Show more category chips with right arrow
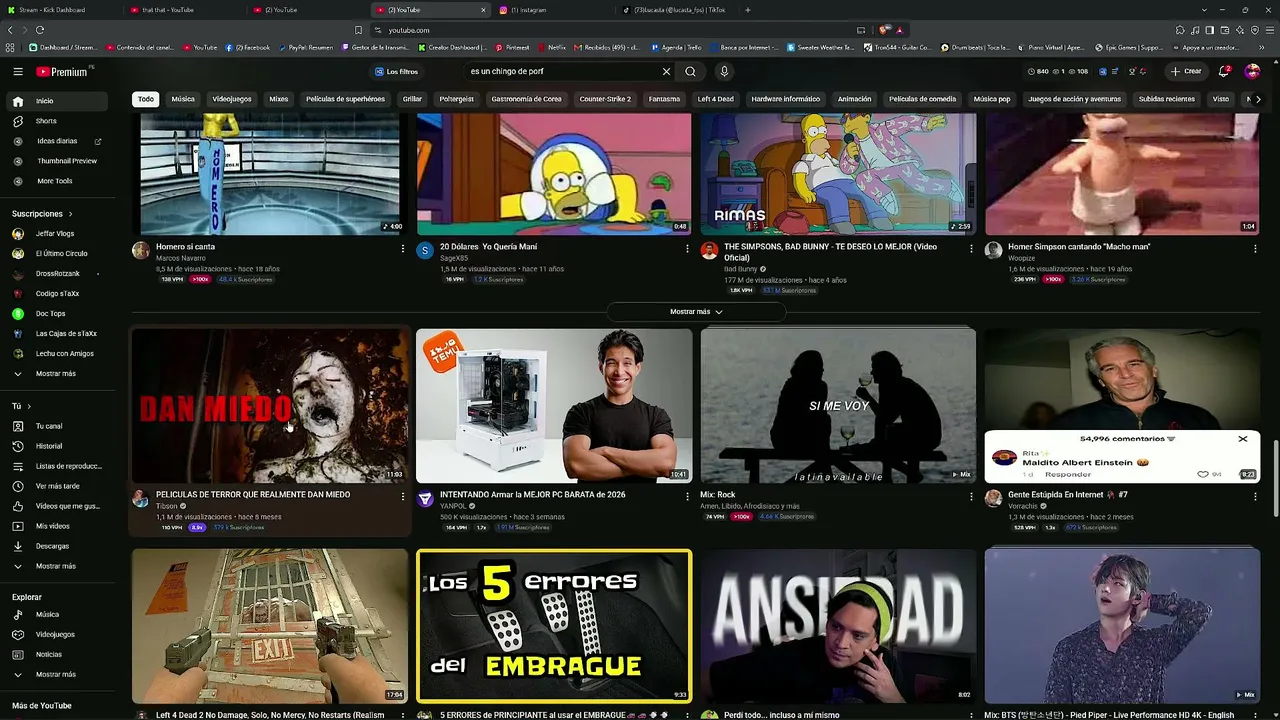This screenshot has height=720, width=1280. [1258, 99]
